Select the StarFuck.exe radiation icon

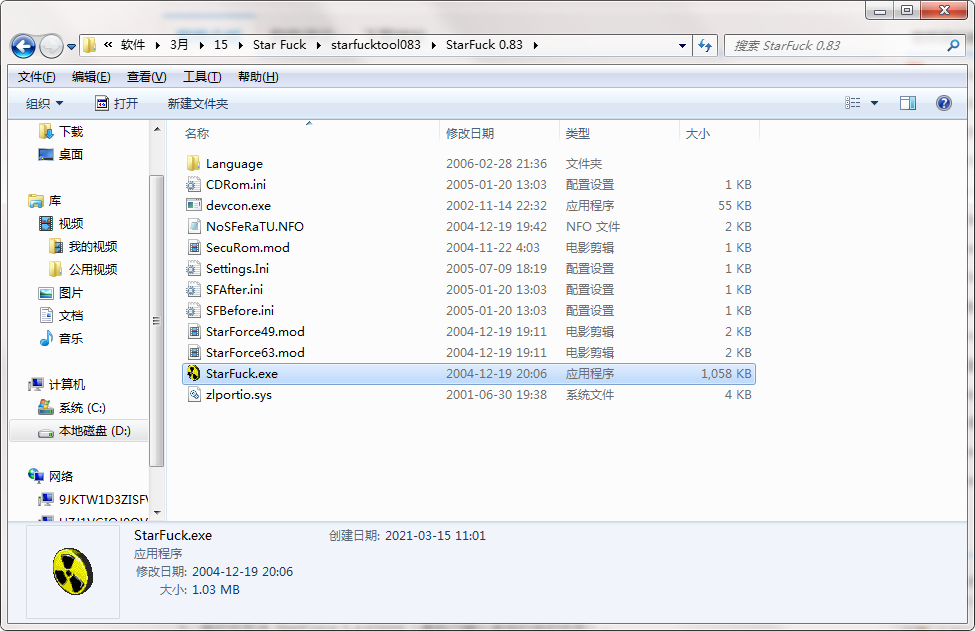193,374
